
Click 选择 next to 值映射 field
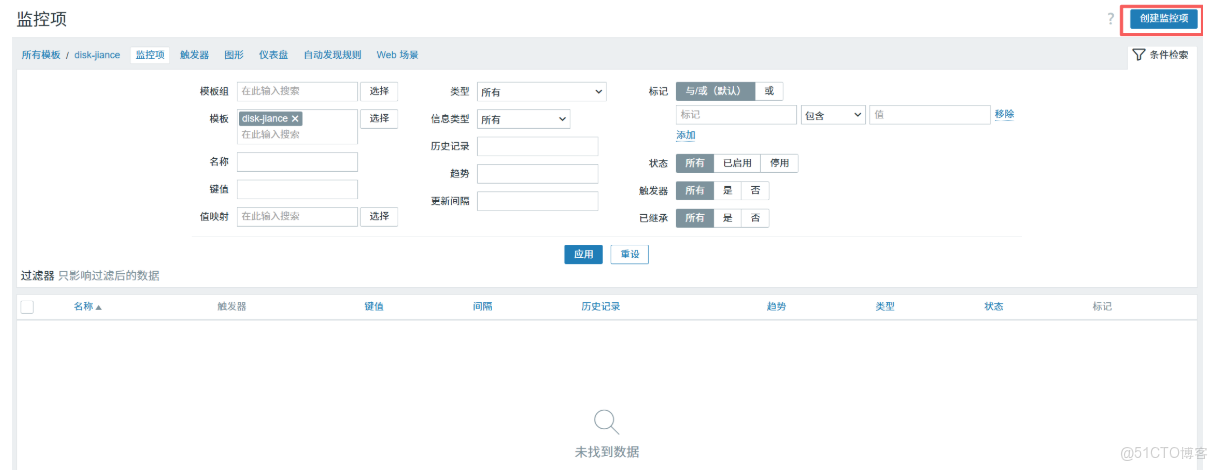[379, 216]
